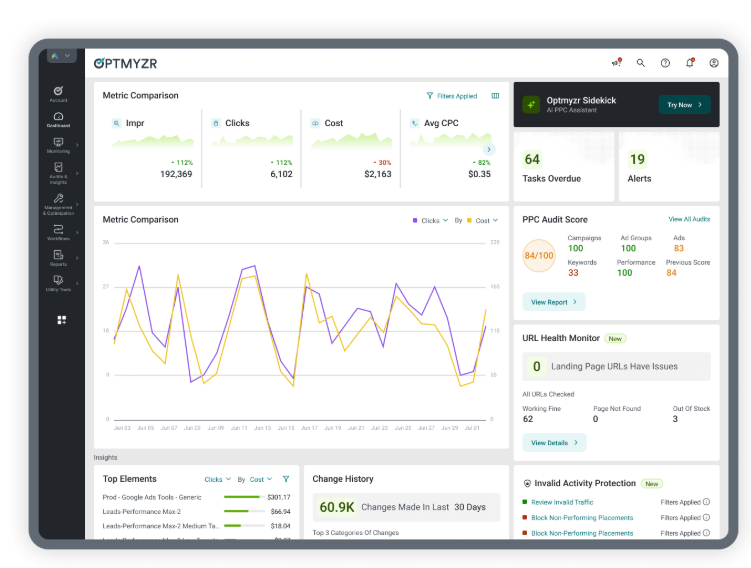Open the help question mark icon

(665, 63)
